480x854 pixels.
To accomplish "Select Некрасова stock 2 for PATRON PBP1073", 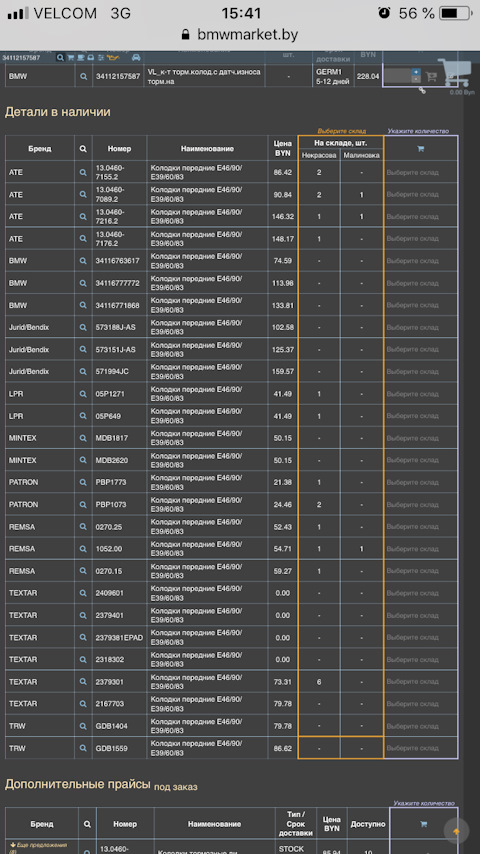I will (319, 505).
